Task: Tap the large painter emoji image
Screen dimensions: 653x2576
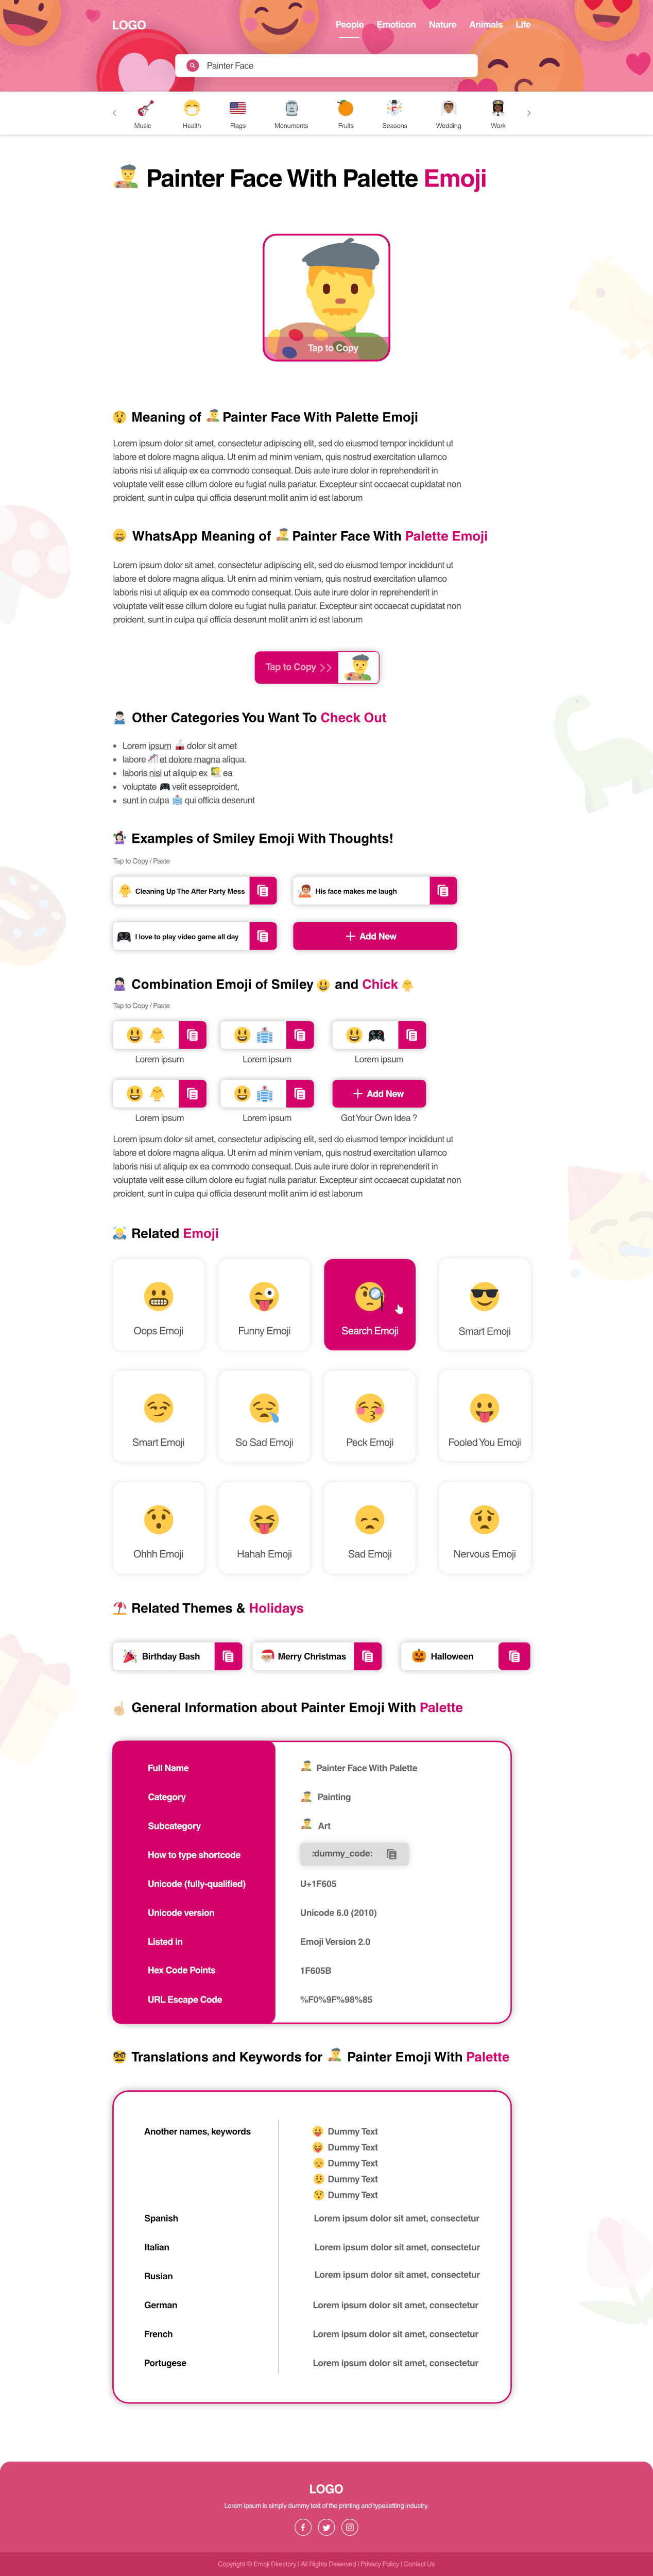Action: coord(326,297)
